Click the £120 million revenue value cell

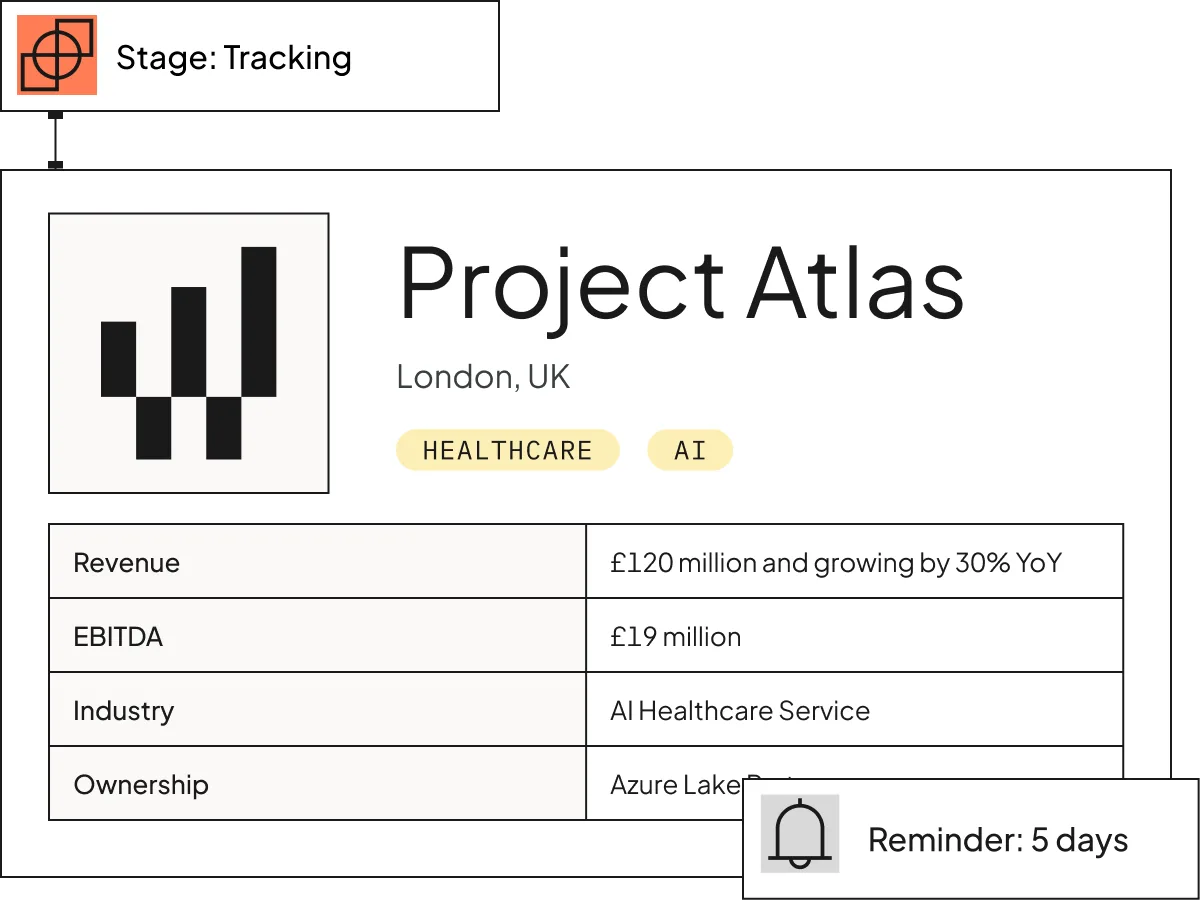(x=855, y=562)
